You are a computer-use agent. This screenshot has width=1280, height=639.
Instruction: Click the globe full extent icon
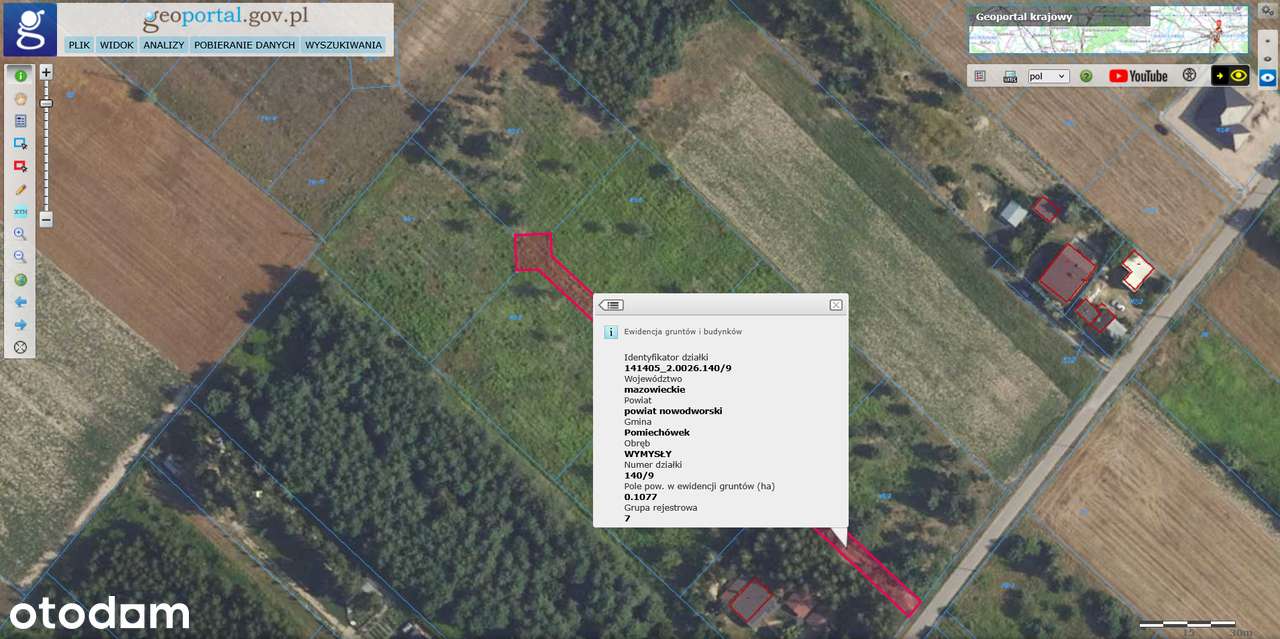(x=20, y=280)
